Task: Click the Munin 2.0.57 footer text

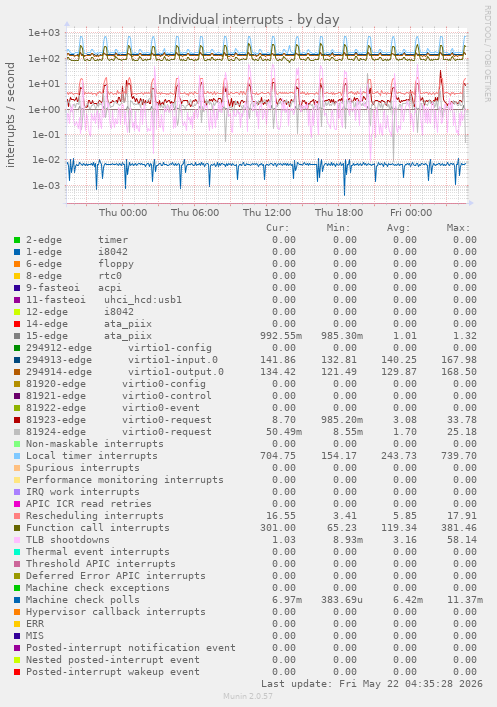Action: click(248, 696)
